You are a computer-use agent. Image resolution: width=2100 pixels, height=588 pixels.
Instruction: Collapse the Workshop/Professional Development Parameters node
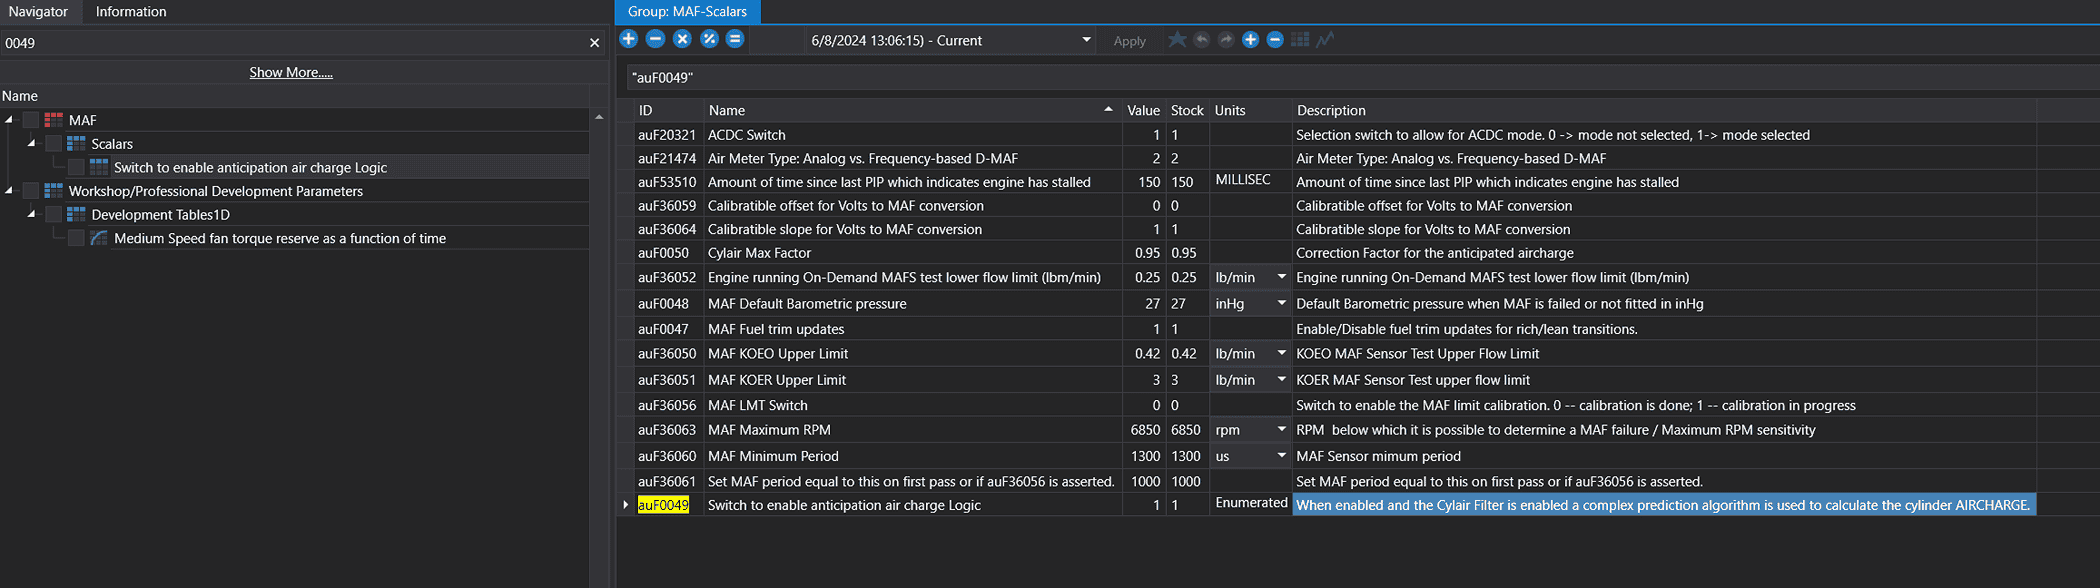[x=10, y=190]
